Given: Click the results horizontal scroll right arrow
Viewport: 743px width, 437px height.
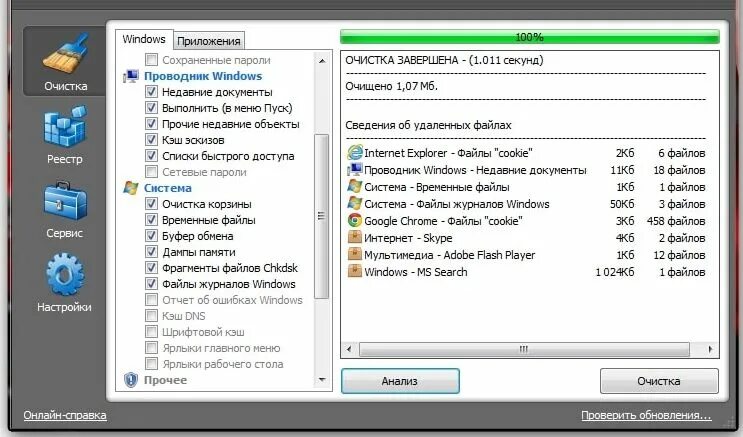Looking at the screenshot, I should click(x=710, y=349).
